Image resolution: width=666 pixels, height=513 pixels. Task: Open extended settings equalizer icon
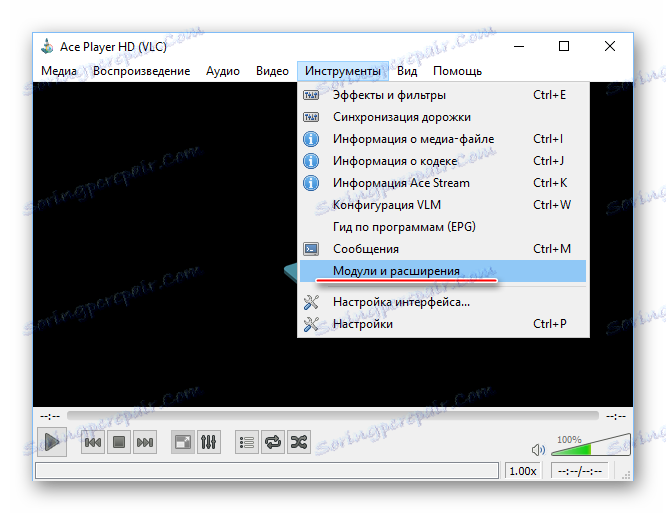pyautogui.click(x=209, y=443)
